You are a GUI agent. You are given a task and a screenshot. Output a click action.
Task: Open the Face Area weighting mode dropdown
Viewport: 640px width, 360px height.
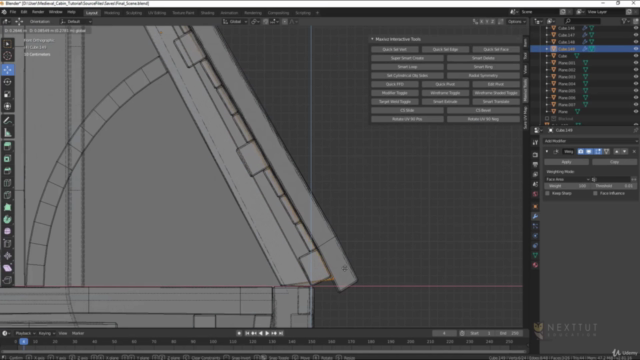point(568,180)
